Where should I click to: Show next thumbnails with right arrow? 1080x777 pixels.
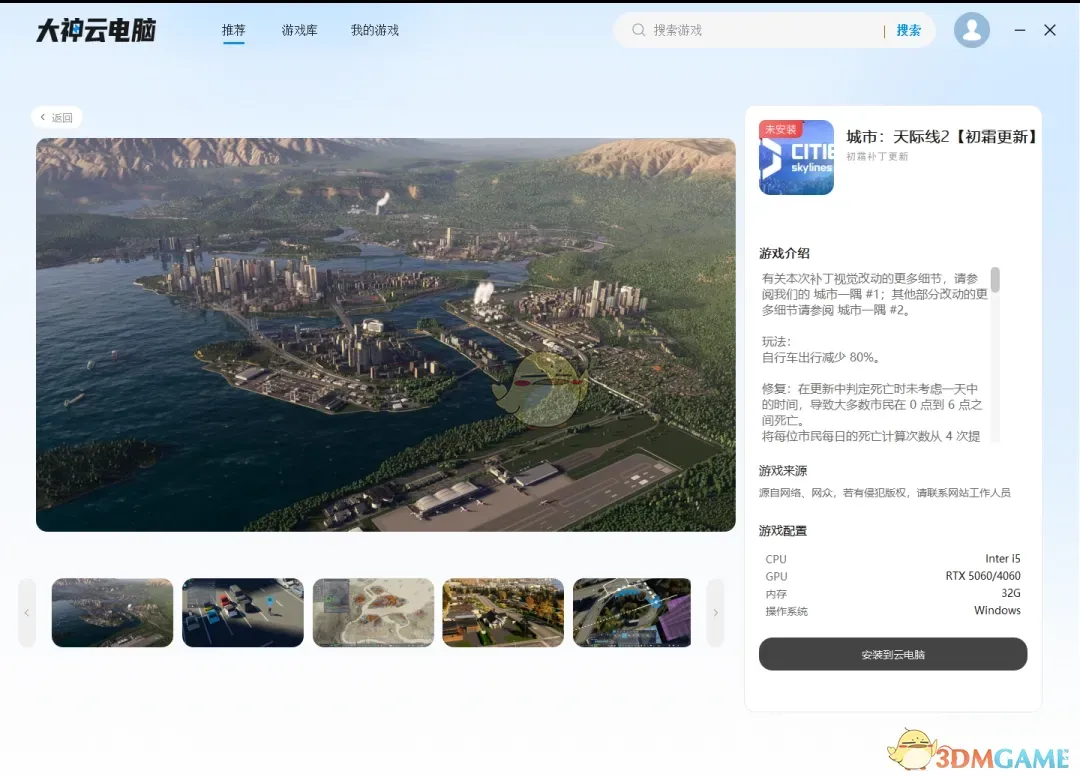[x=715, y=613]
